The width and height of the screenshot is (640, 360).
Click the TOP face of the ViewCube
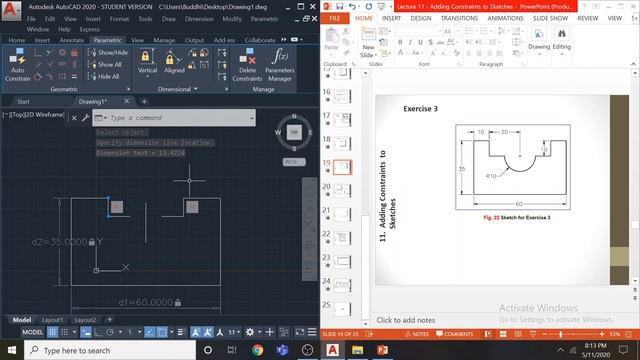coord(294,132)
